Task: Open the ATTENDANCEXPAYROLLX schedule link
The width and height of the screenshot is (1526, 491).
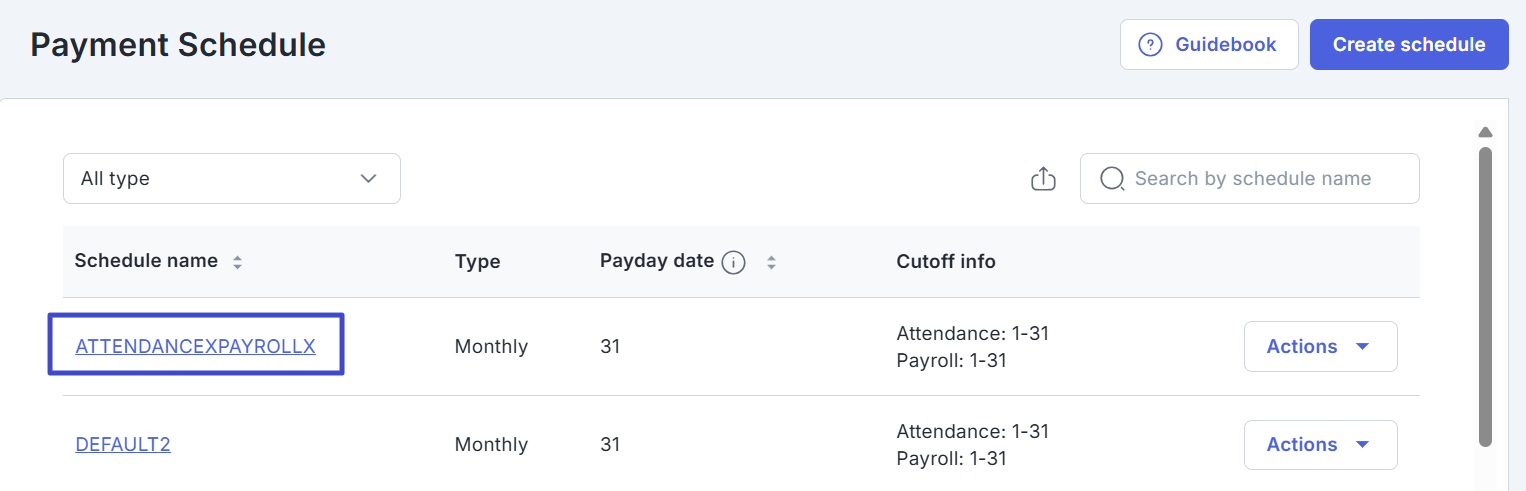Action: [195, 347]
